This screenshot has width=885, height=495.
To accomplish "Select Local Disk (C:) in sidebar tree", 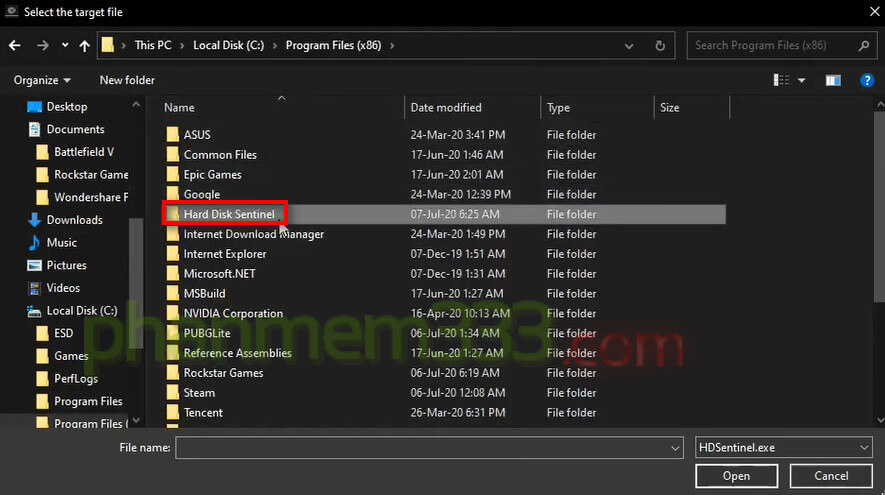I will [81, 311].
